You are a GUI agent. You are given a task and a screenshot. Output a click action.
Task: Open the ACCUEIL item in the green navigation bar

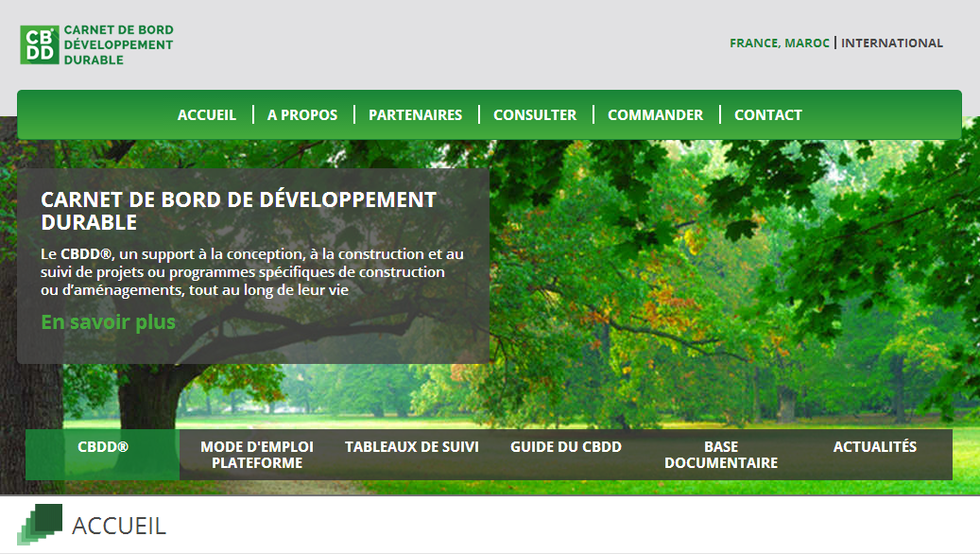(x=207, y=115)
